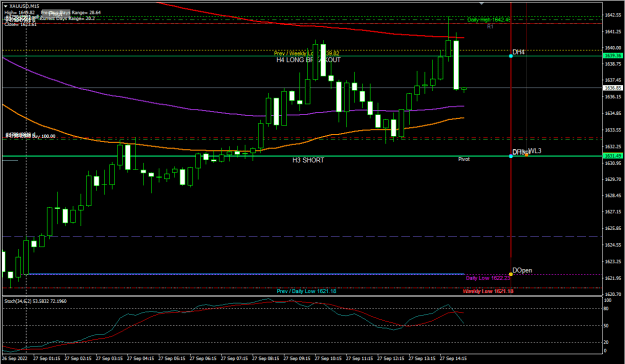Screen dimensions: 625x364
Task: Click the Stochastic 20 level scale value
Action: [x=606, y=342]
